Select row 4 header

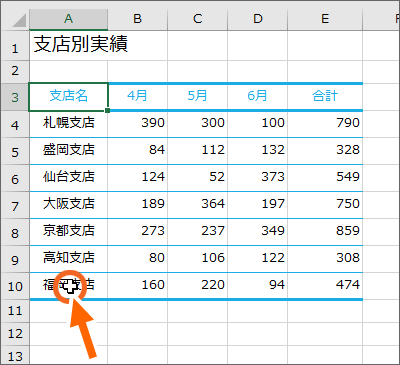coord(15,124)
